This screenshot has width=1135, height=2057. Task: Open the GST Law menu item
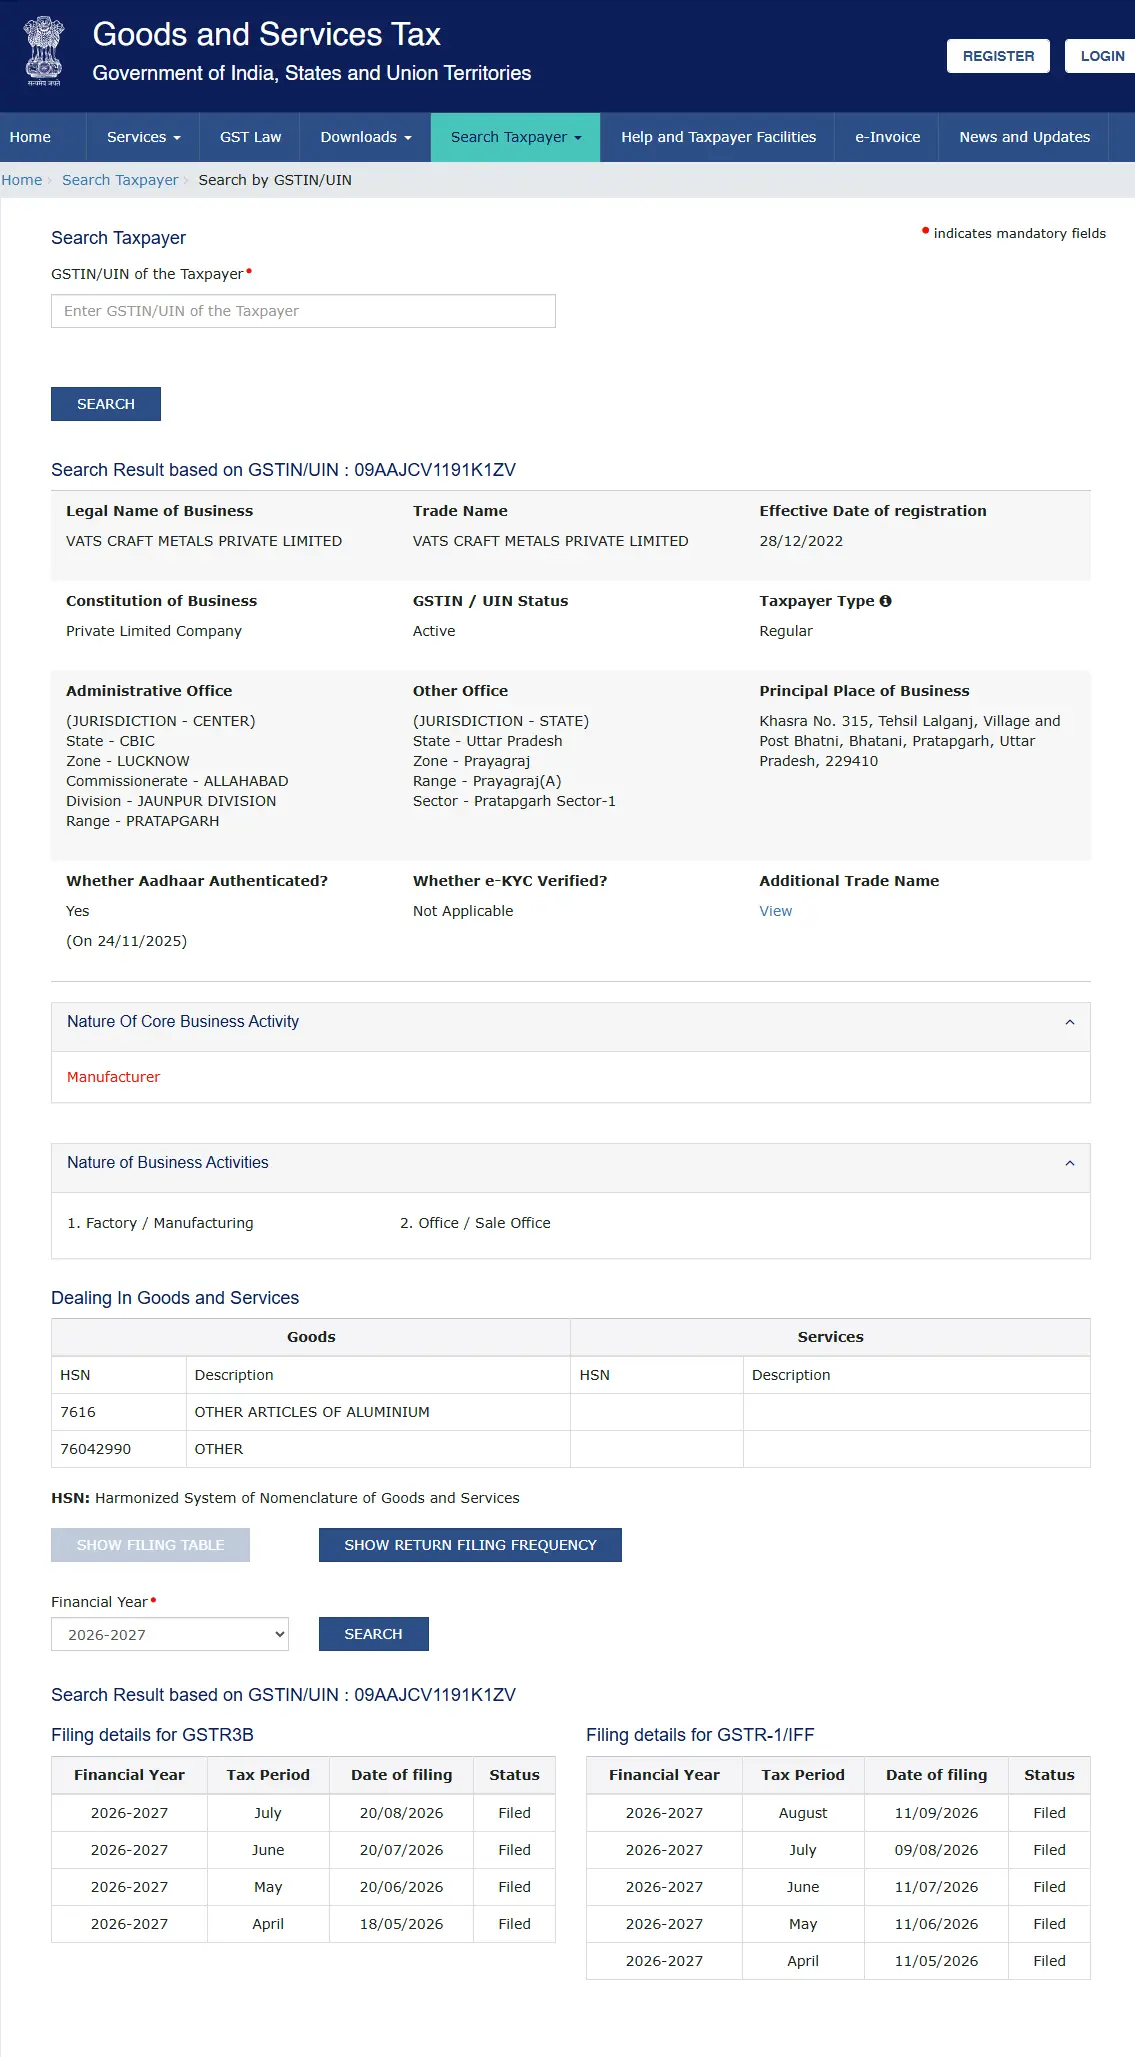[x=250, y=137]
